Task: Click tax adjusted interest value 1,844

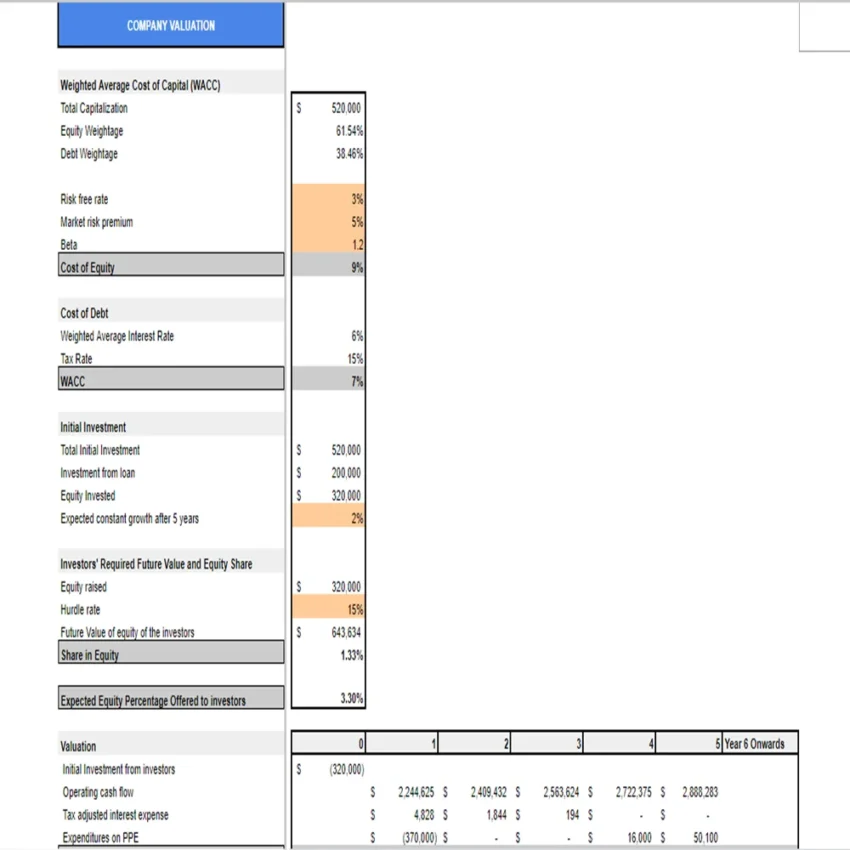Action: point(497,815)
